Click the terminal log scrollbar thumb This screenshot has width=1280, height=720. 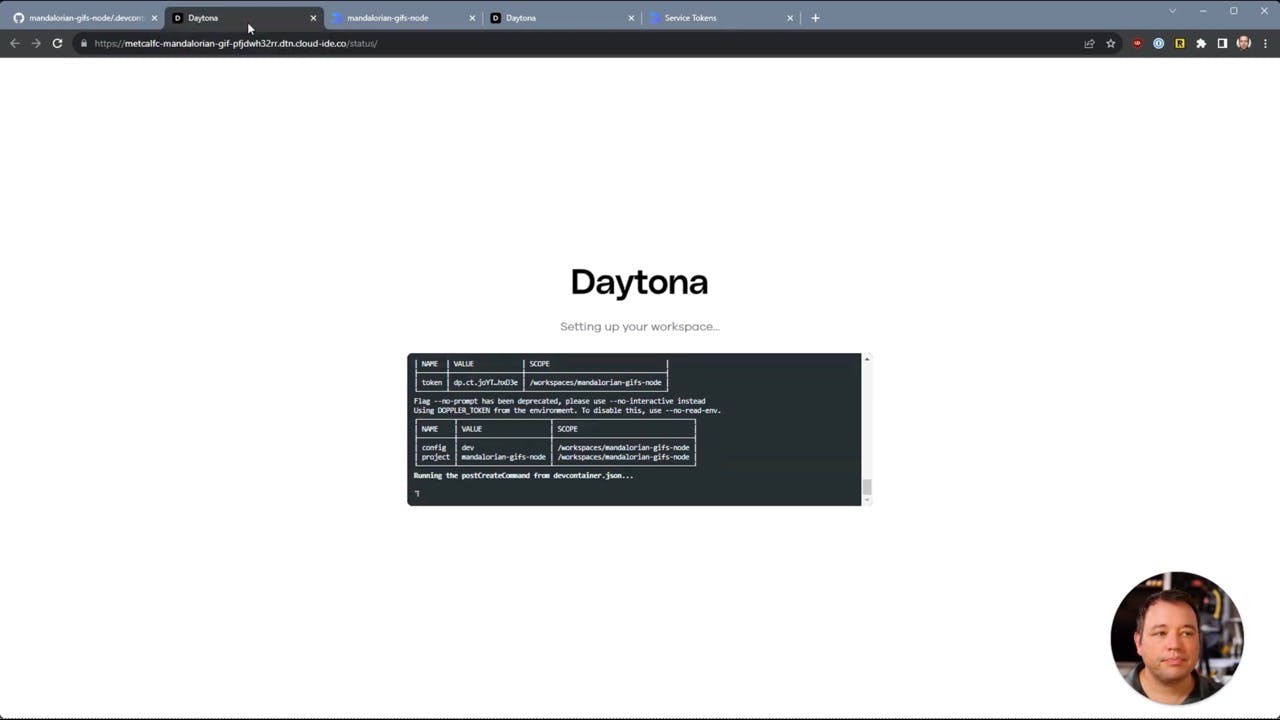(x=867, y=487)
